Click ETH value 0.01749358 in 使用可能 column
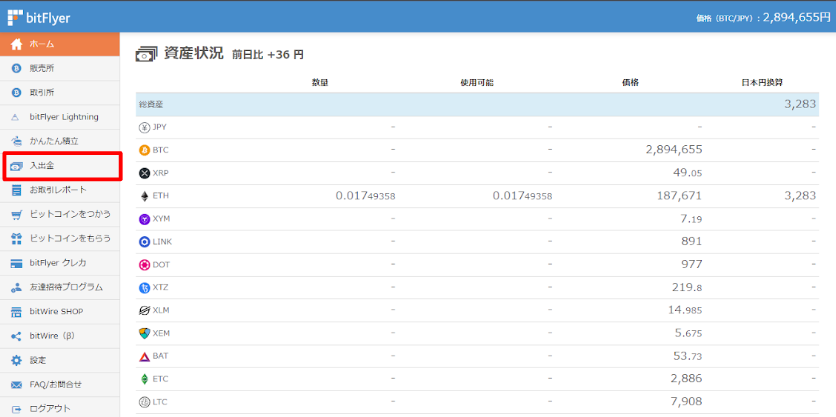 tap(522, 196)
